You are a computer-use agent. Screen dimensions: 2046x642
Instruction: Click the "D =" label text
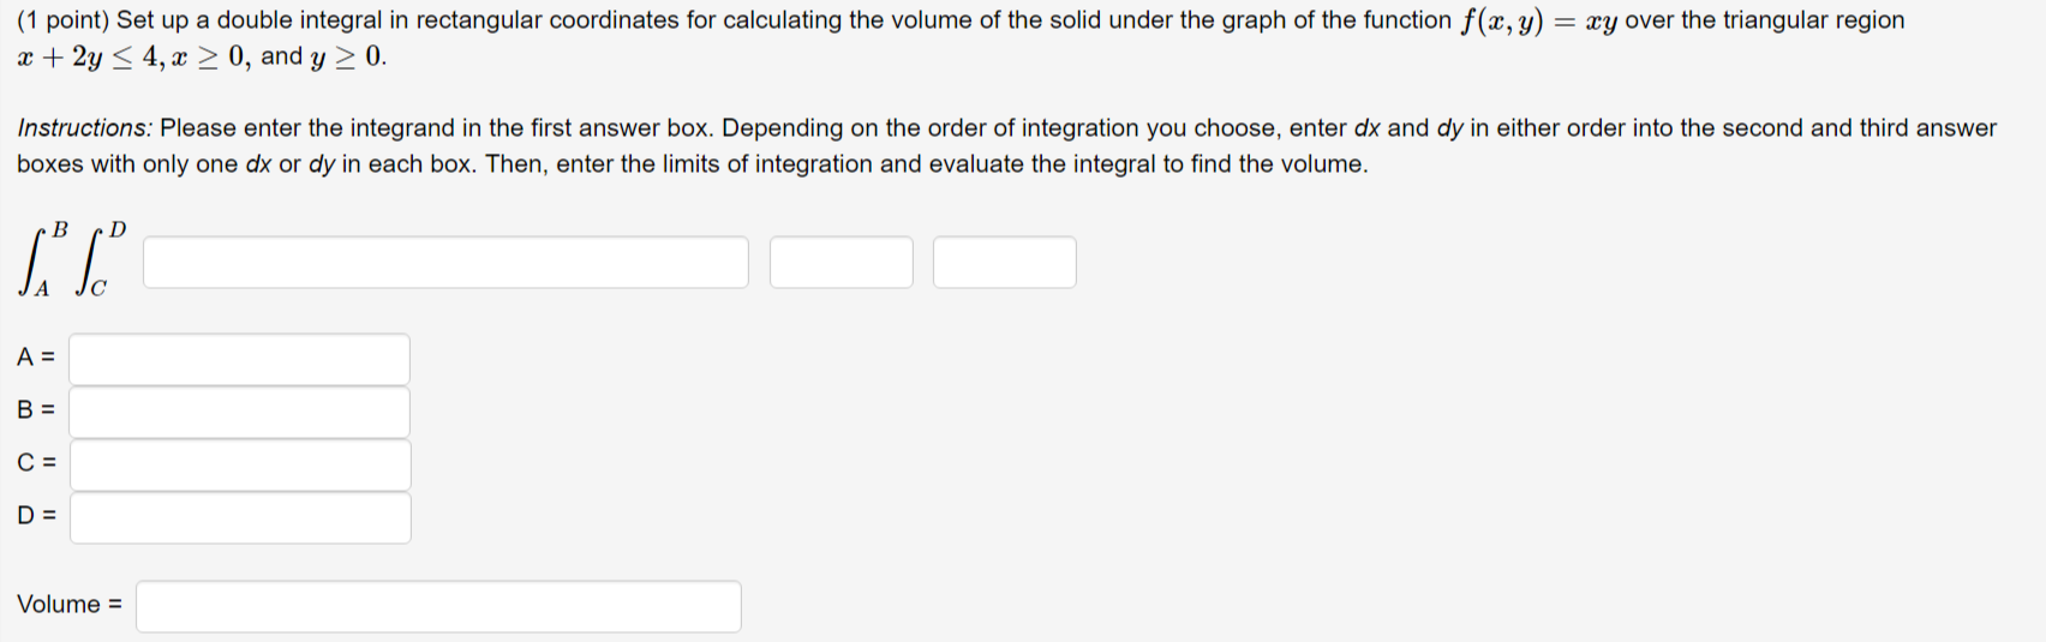click(36, 516)
